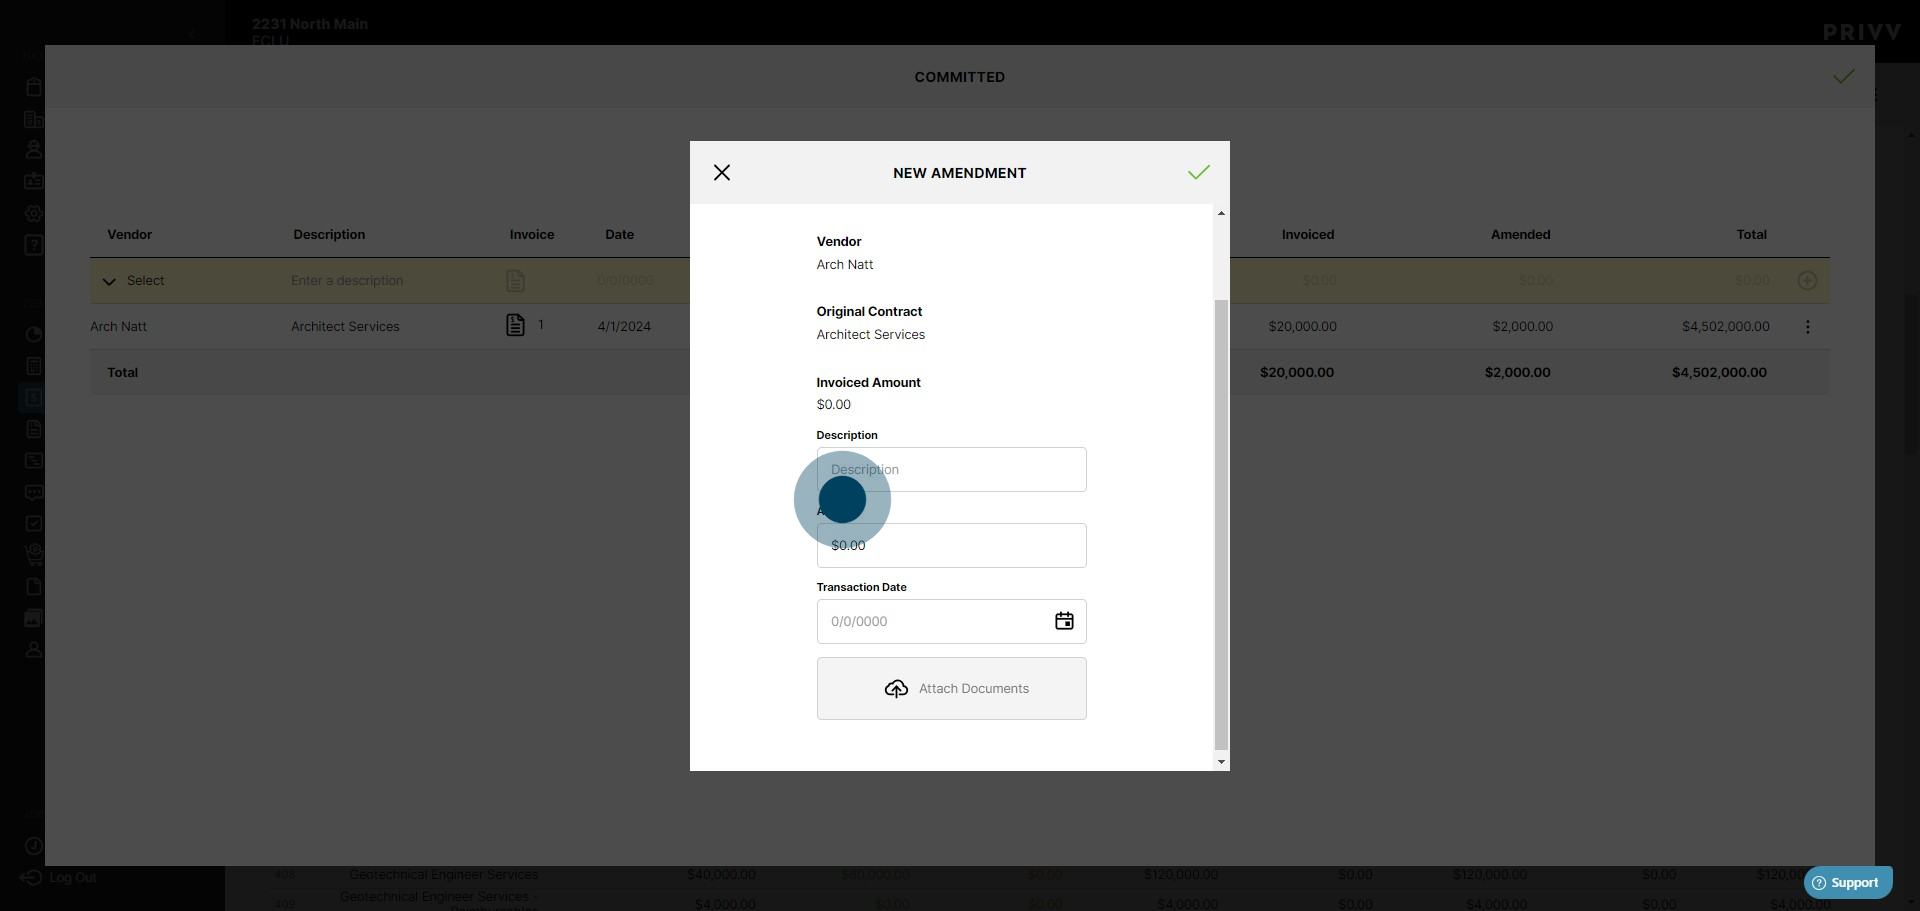Click the Invoiced column header
This screenshot has width=1920, height=911.
click(1308, 234)
